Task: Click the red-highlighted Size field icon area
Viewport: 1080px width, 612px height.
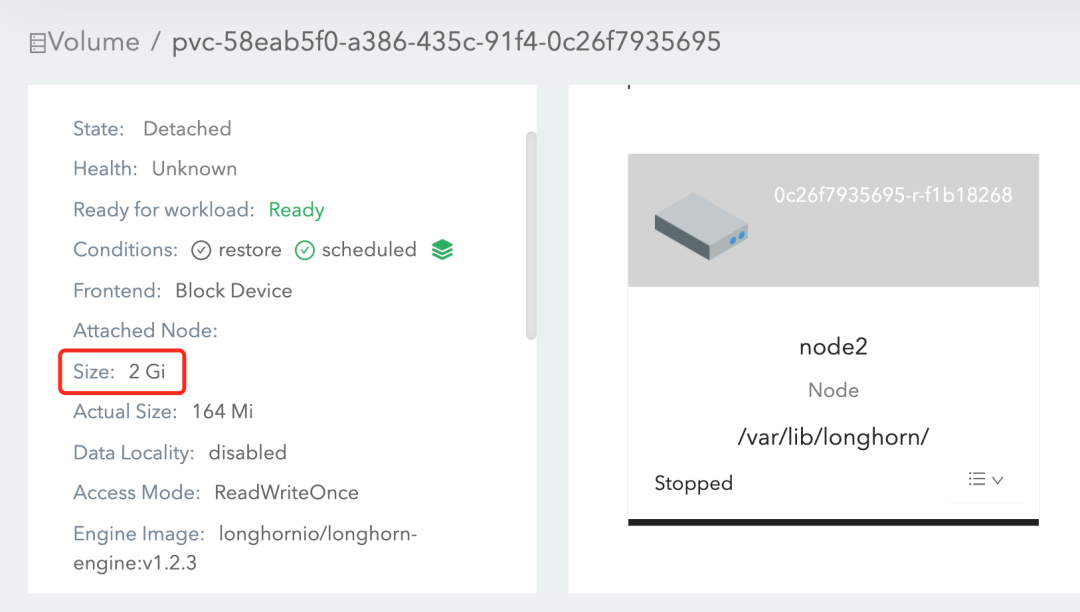Action: 121,371
